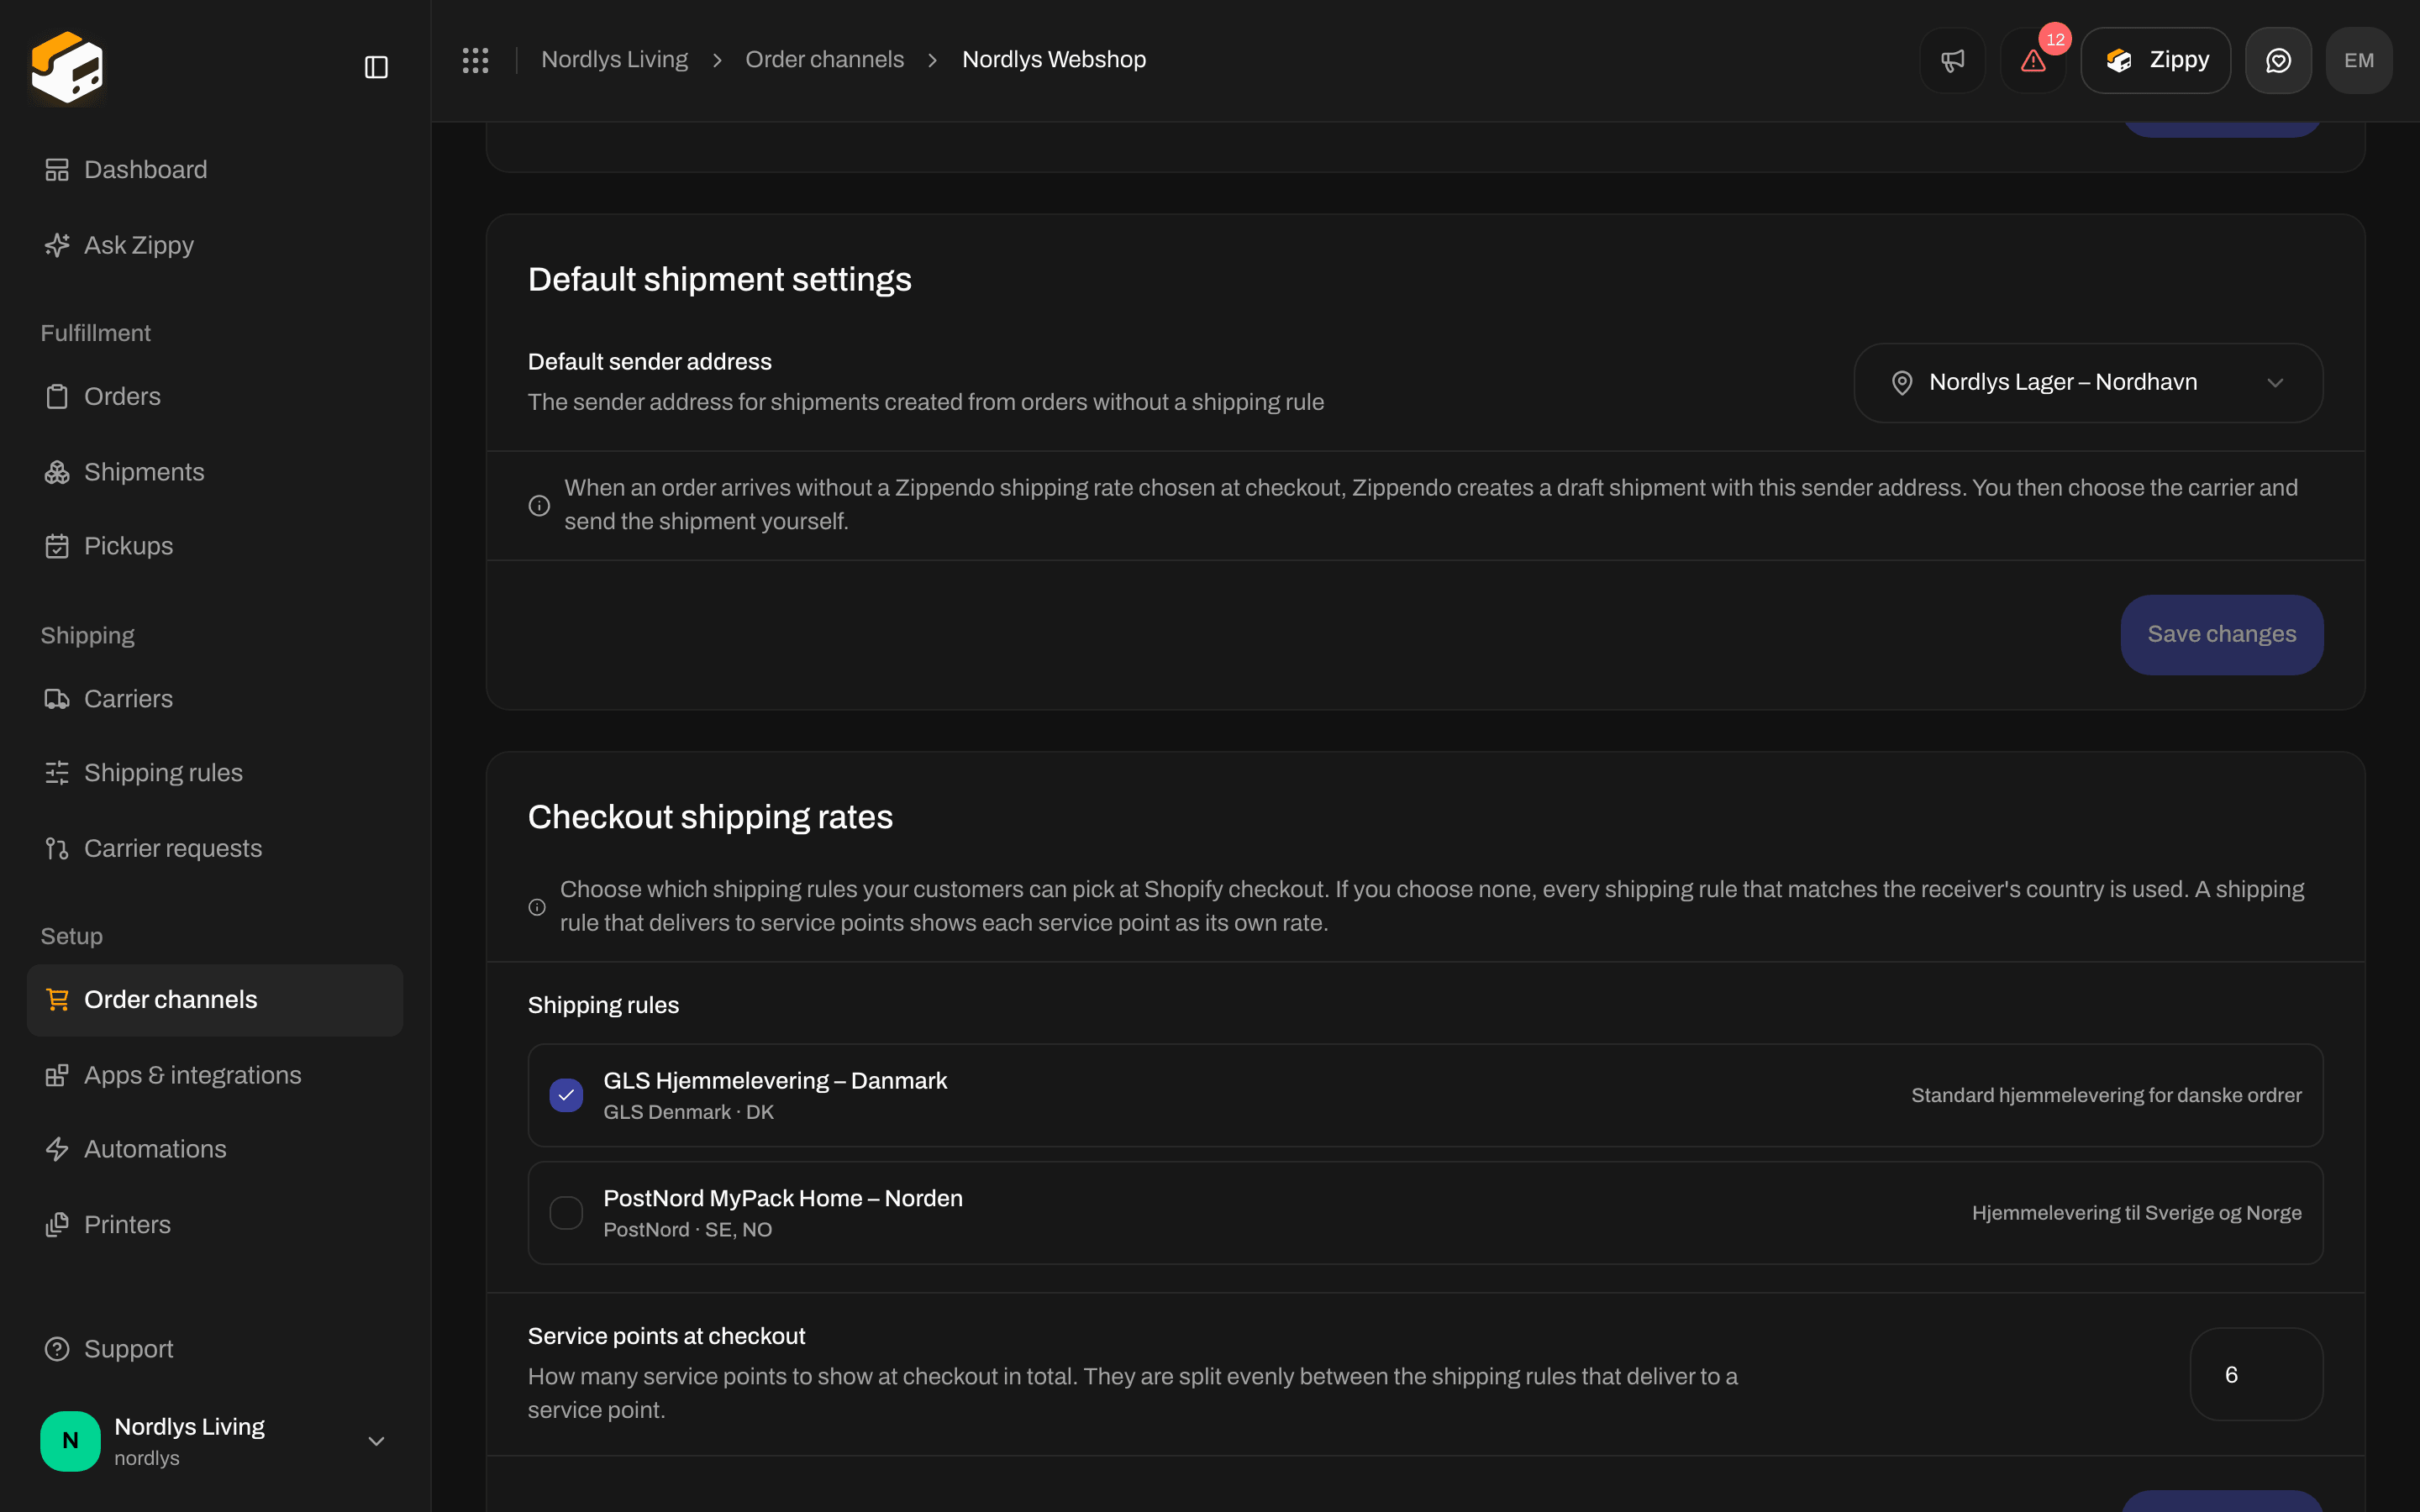Click the Apps & integrations blocks icon

pyautogui.click(x=57, y=1075)
